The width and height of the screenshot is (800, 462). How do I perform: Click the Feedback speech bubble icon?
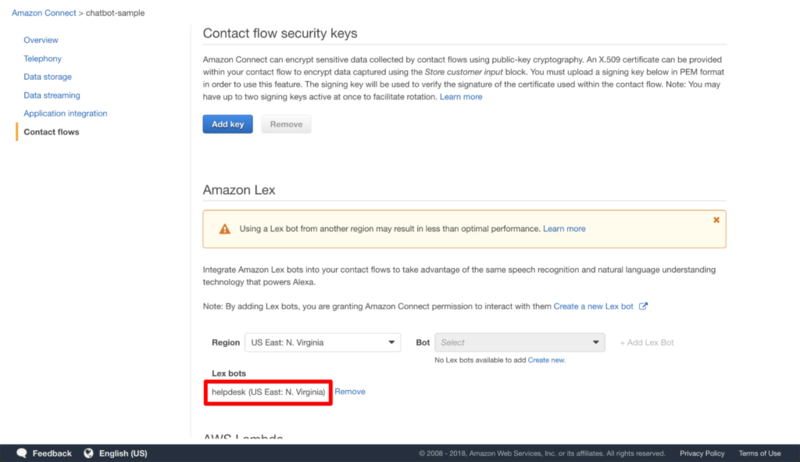click(x=21, y=453)
